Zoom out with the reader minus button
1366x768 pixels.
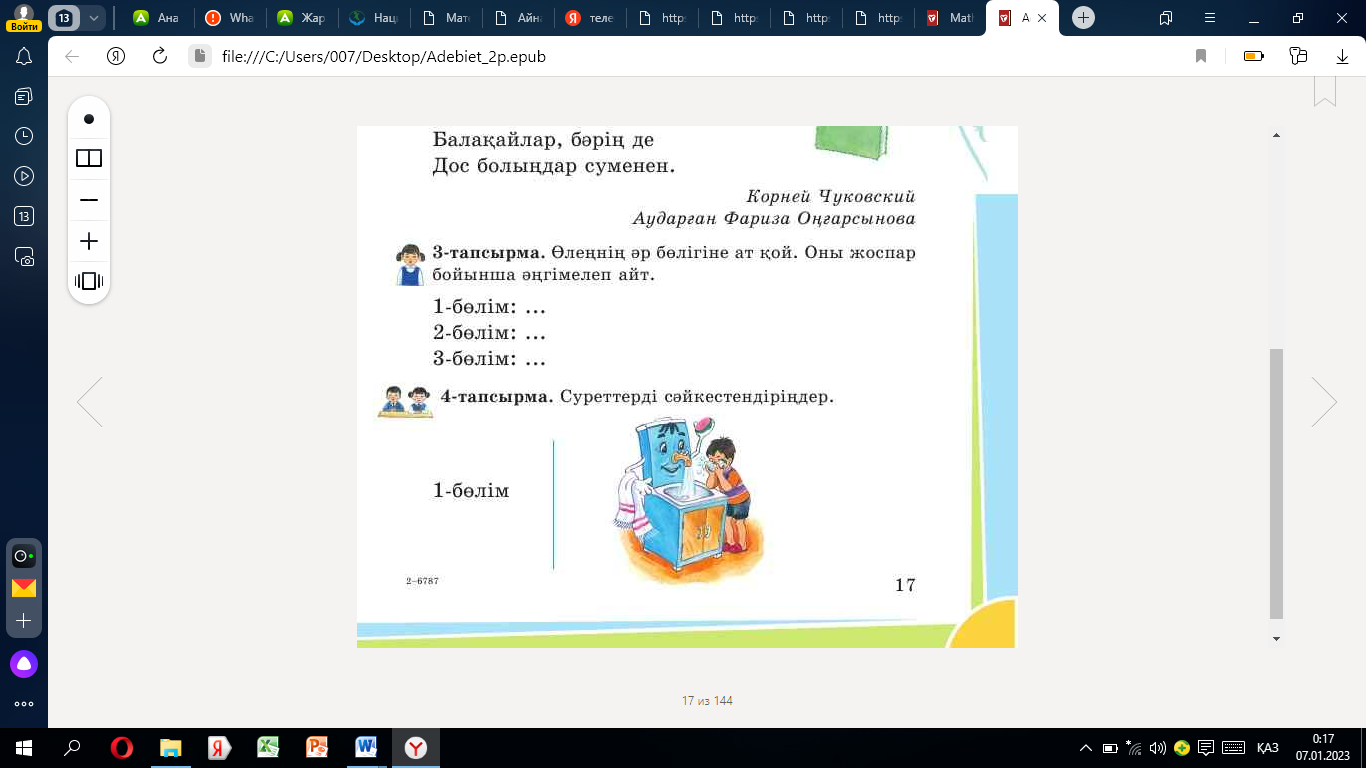(x=89, y=200)
